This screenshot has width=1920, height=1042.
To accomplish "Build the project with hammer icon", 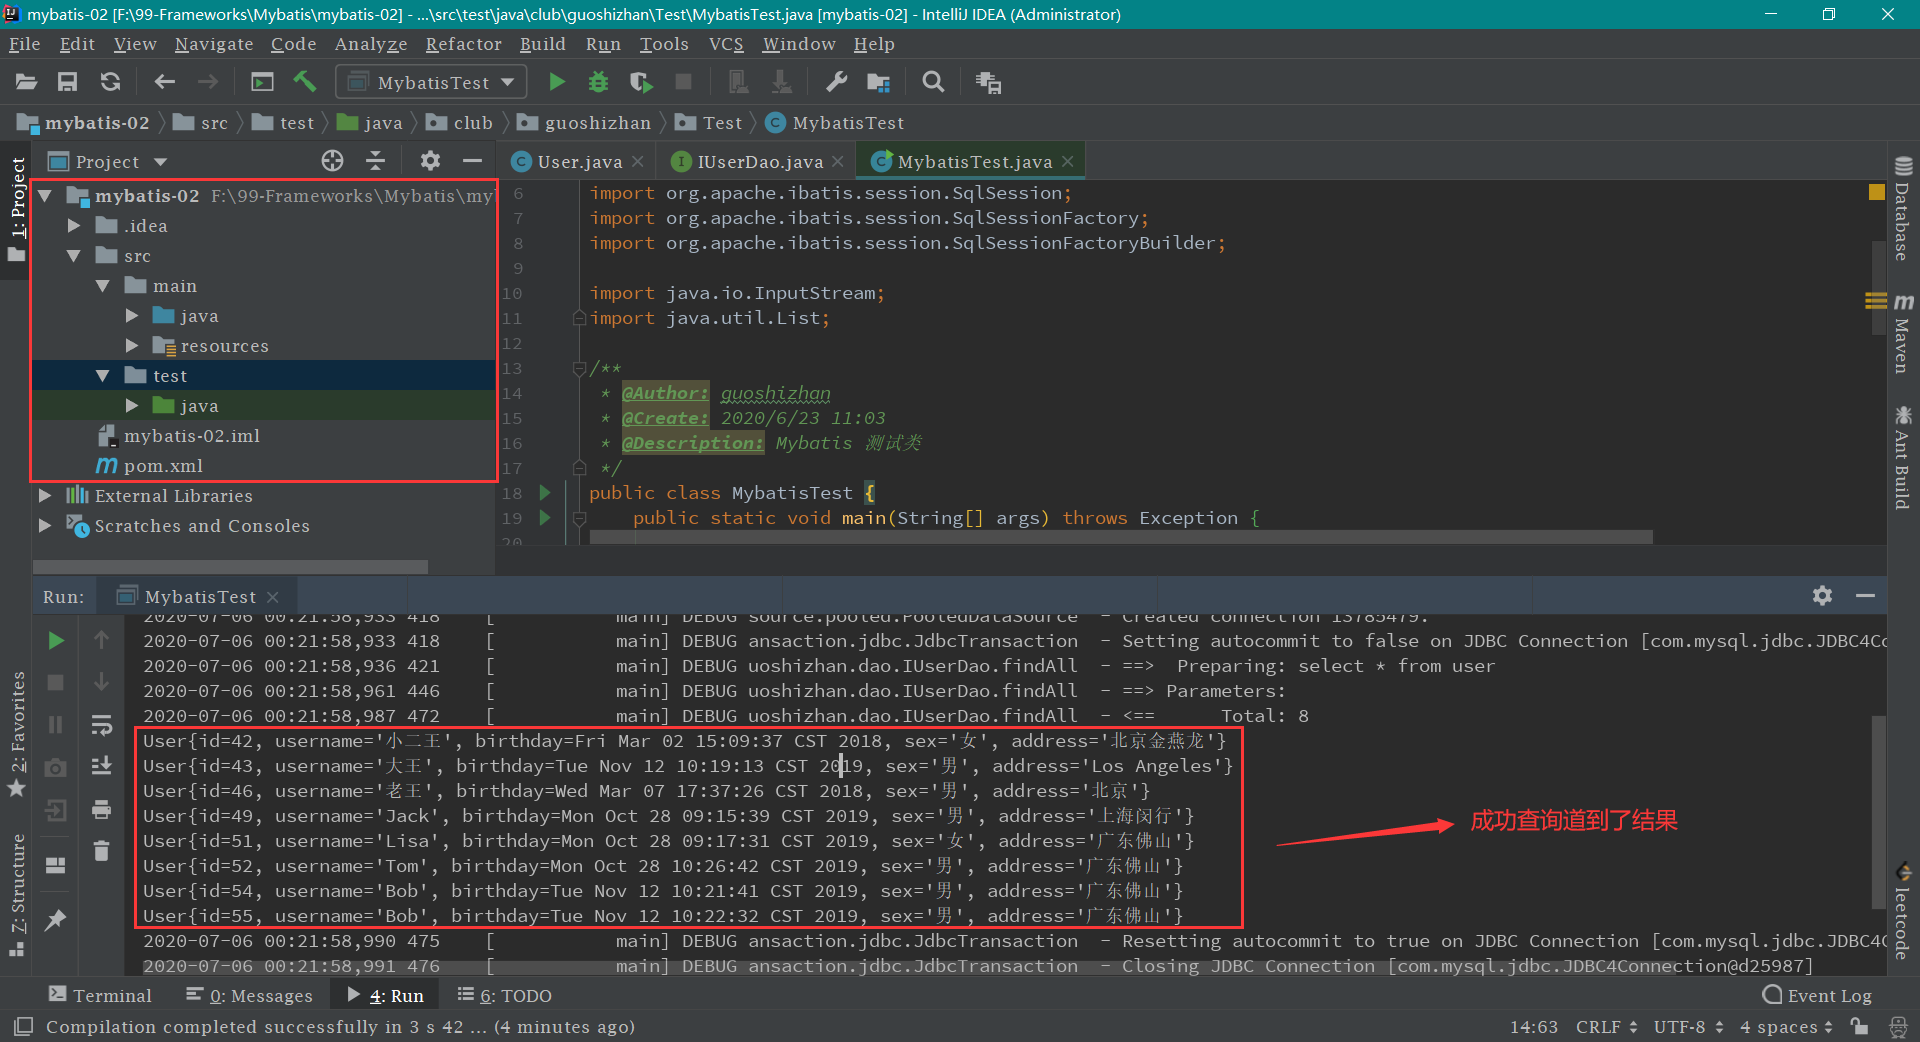I will coord(305,82).
